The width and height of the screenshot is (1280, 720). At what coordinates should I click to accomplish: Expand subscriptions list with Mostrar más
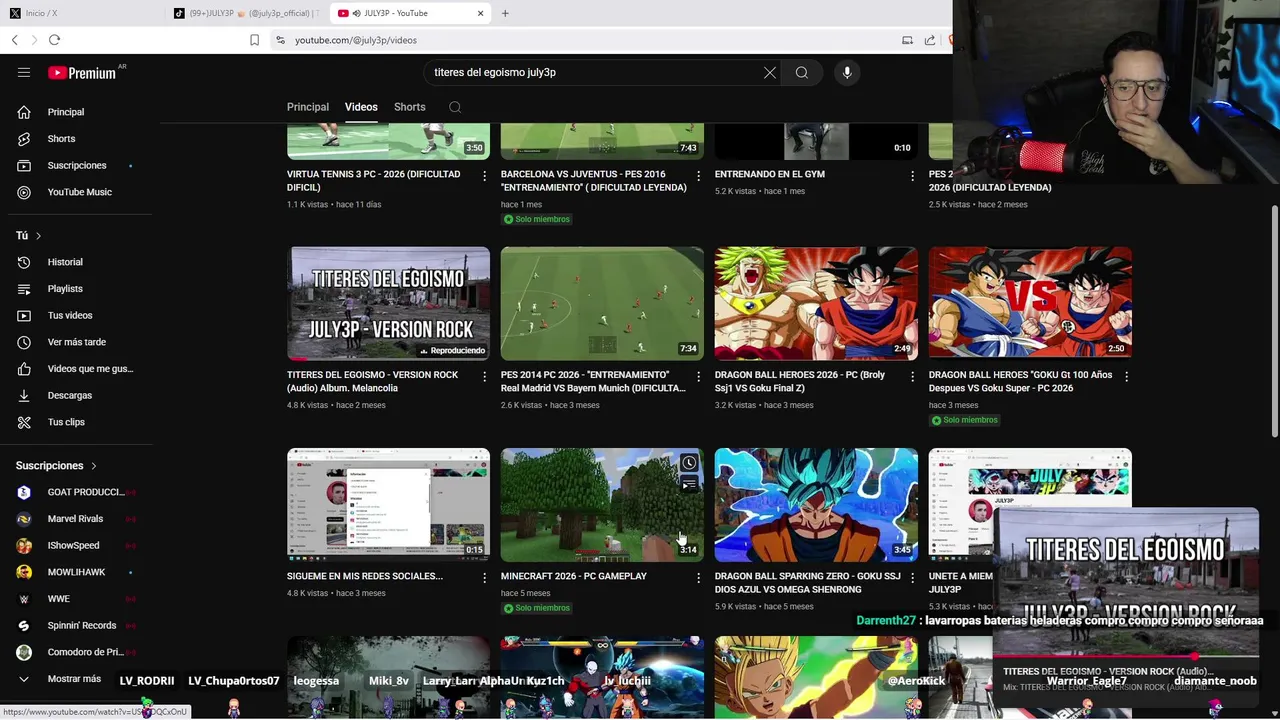pyautogui.click(x=76, y=679)
